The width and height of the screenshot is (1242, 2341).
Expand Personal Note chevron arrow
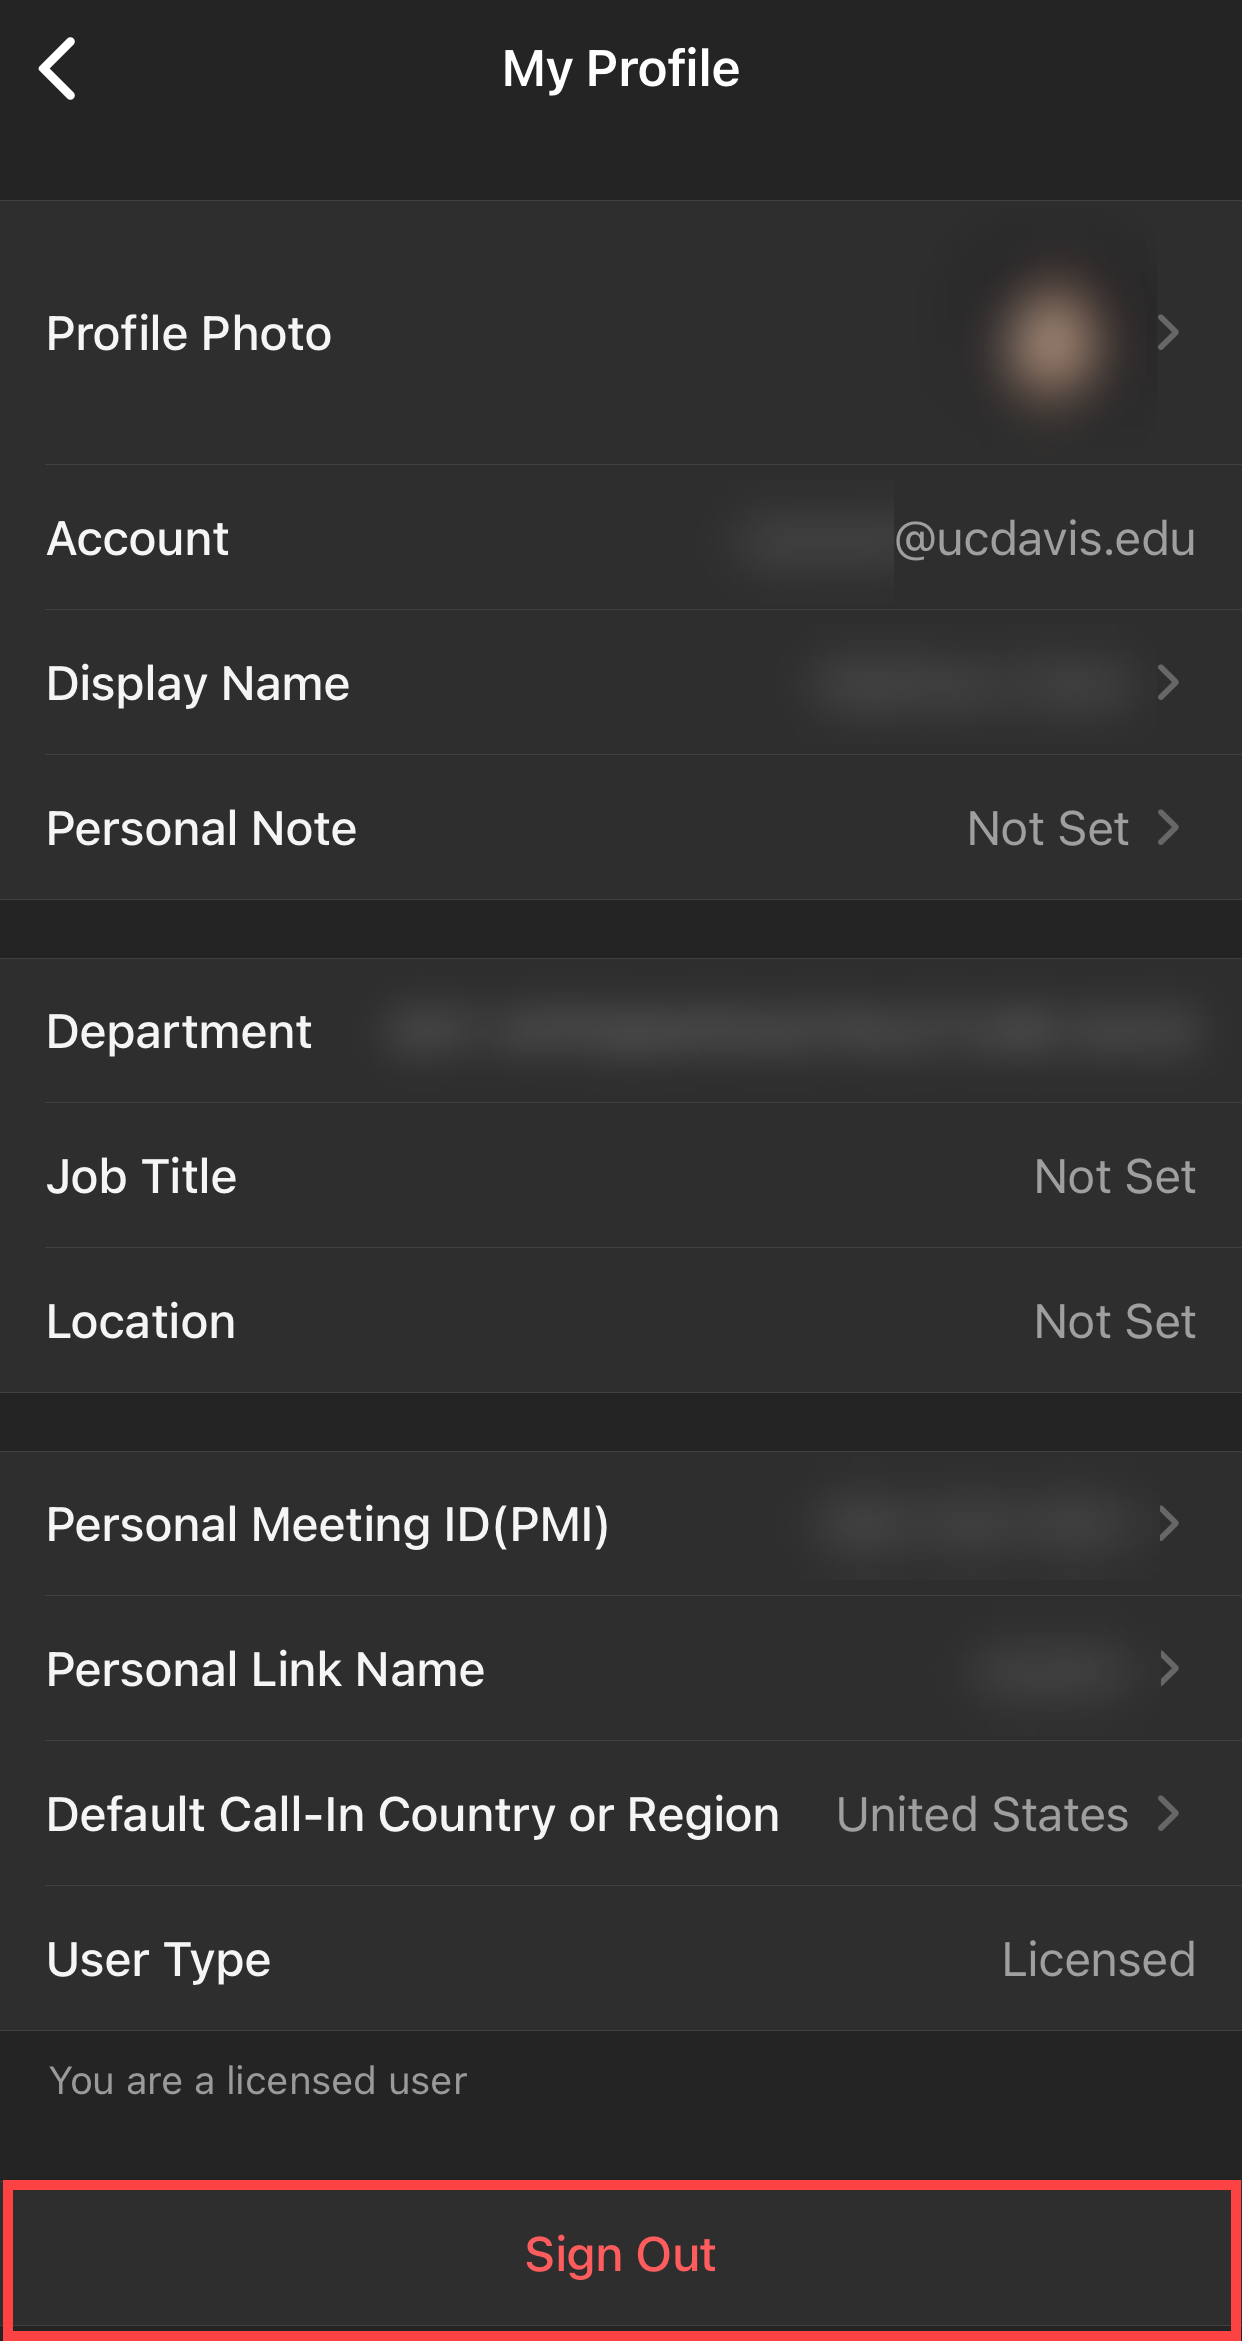click(x=1168, y=828)
